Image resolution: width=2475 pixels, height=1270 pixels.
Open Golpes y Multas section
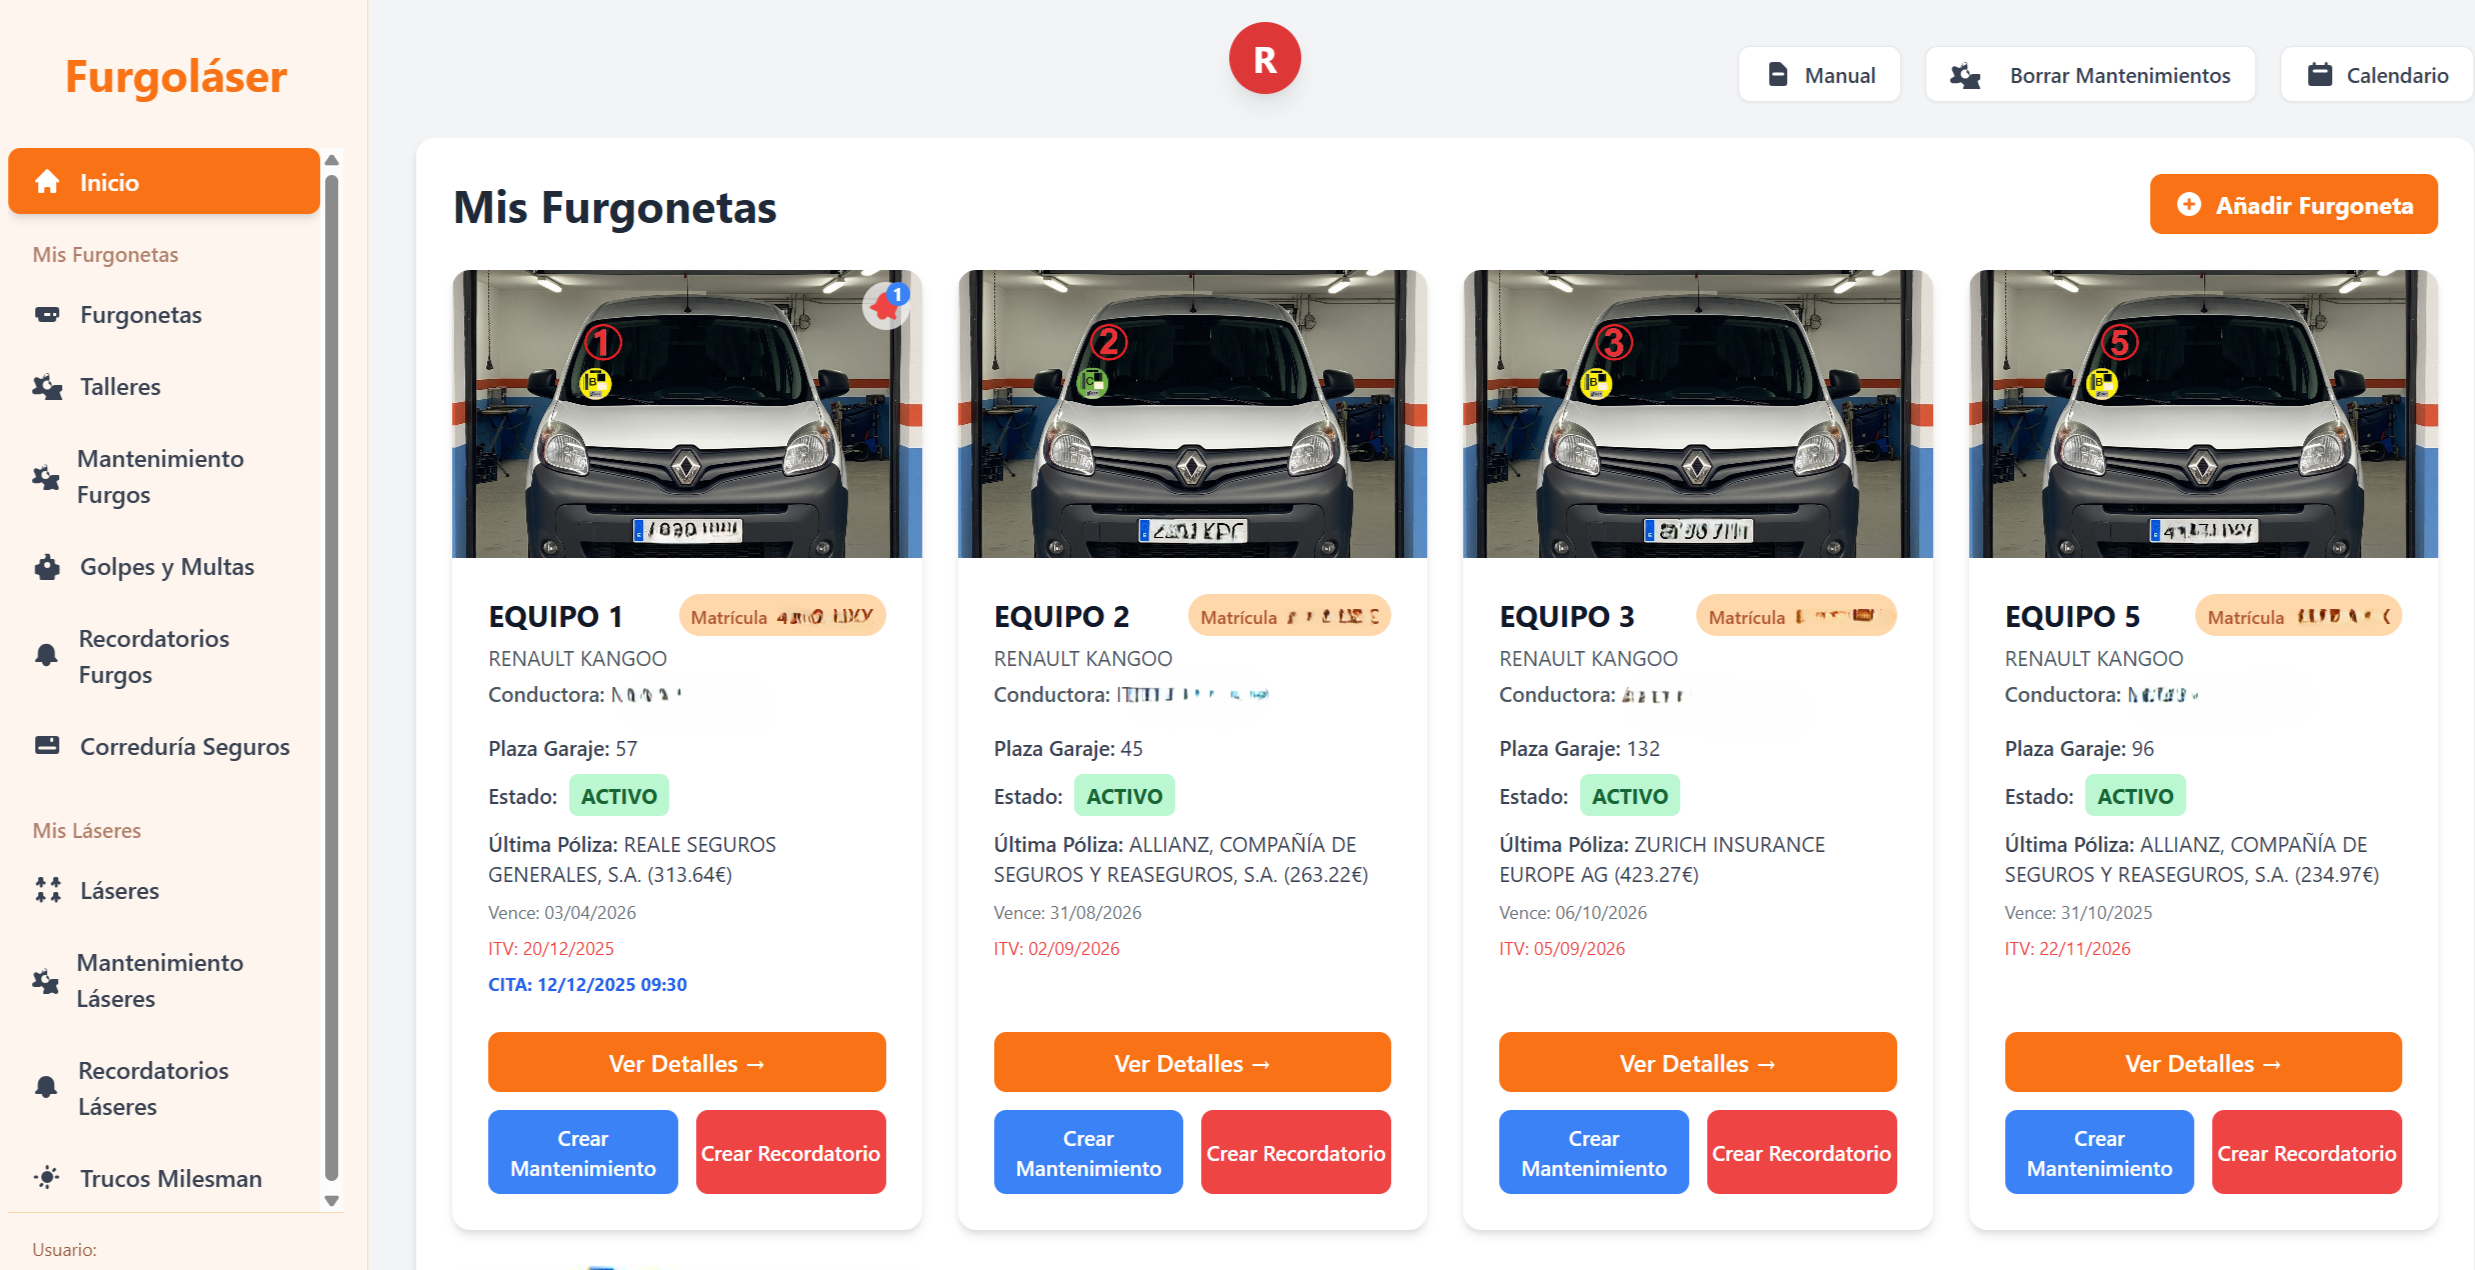[x=166, y=567]
